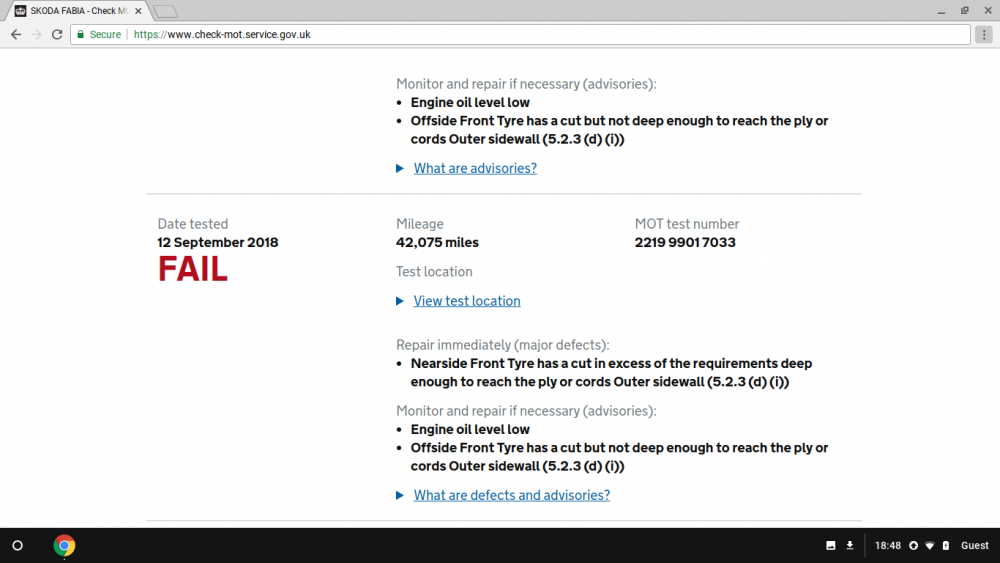Click the Nearside Front Tyre major defect item
This screenshot has width=1000, height=563.
click(x=611, y=372)
